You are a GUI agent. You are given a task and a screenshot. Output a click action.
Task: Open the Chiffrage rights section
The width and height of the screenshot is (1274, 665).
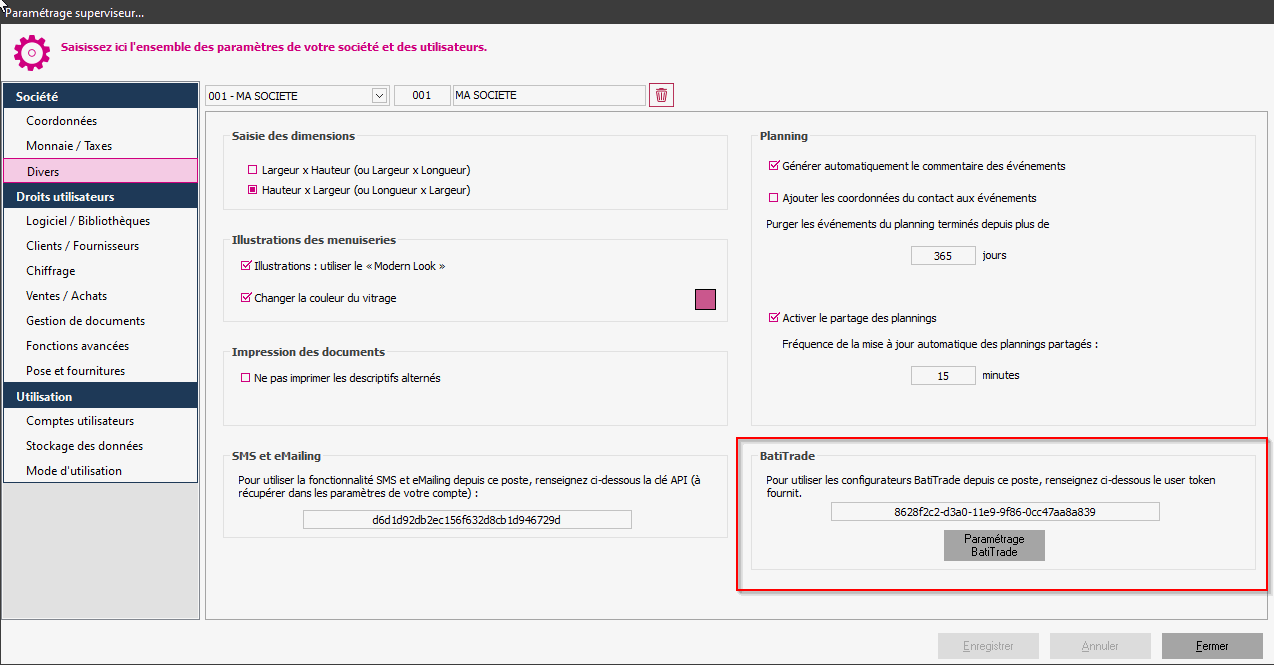(101, 271)
